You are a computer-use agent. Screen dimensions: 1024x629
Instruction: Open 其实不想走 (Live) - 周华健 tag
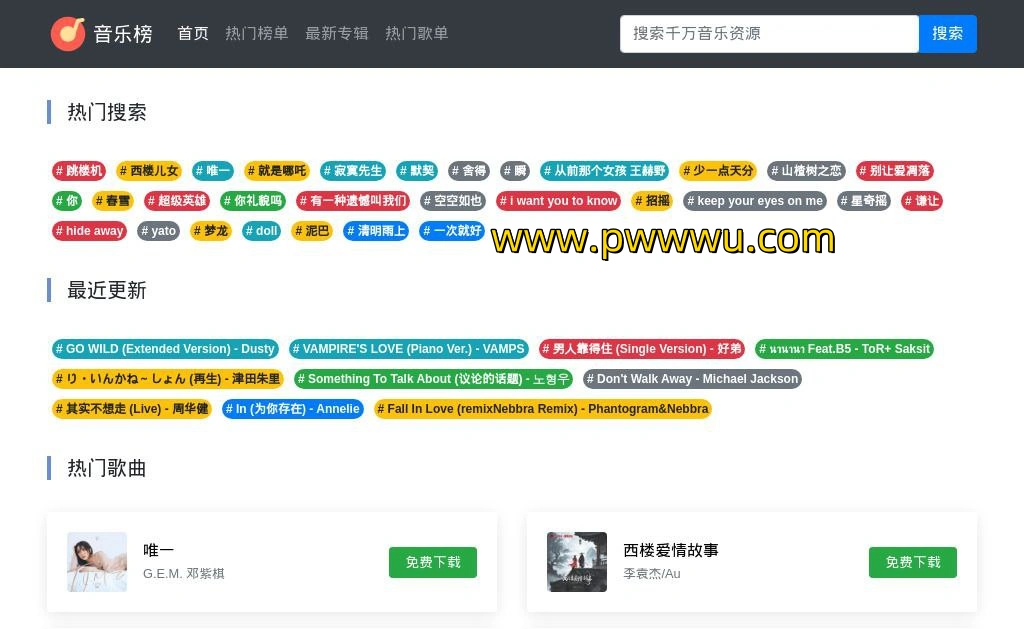[x=132, y=409]
